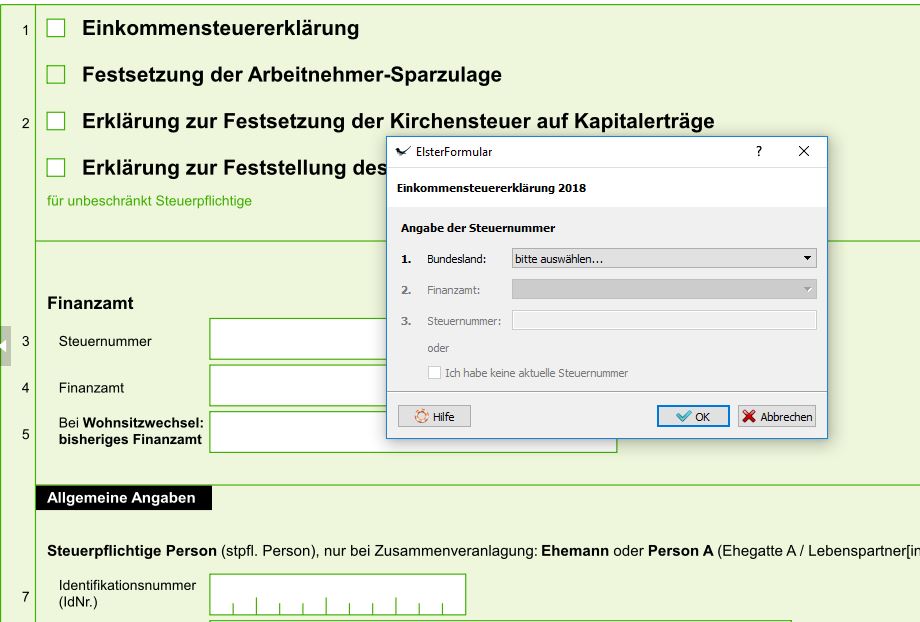Confirm the dialog with OK
The image size is (920, 622).
(693, 416)
